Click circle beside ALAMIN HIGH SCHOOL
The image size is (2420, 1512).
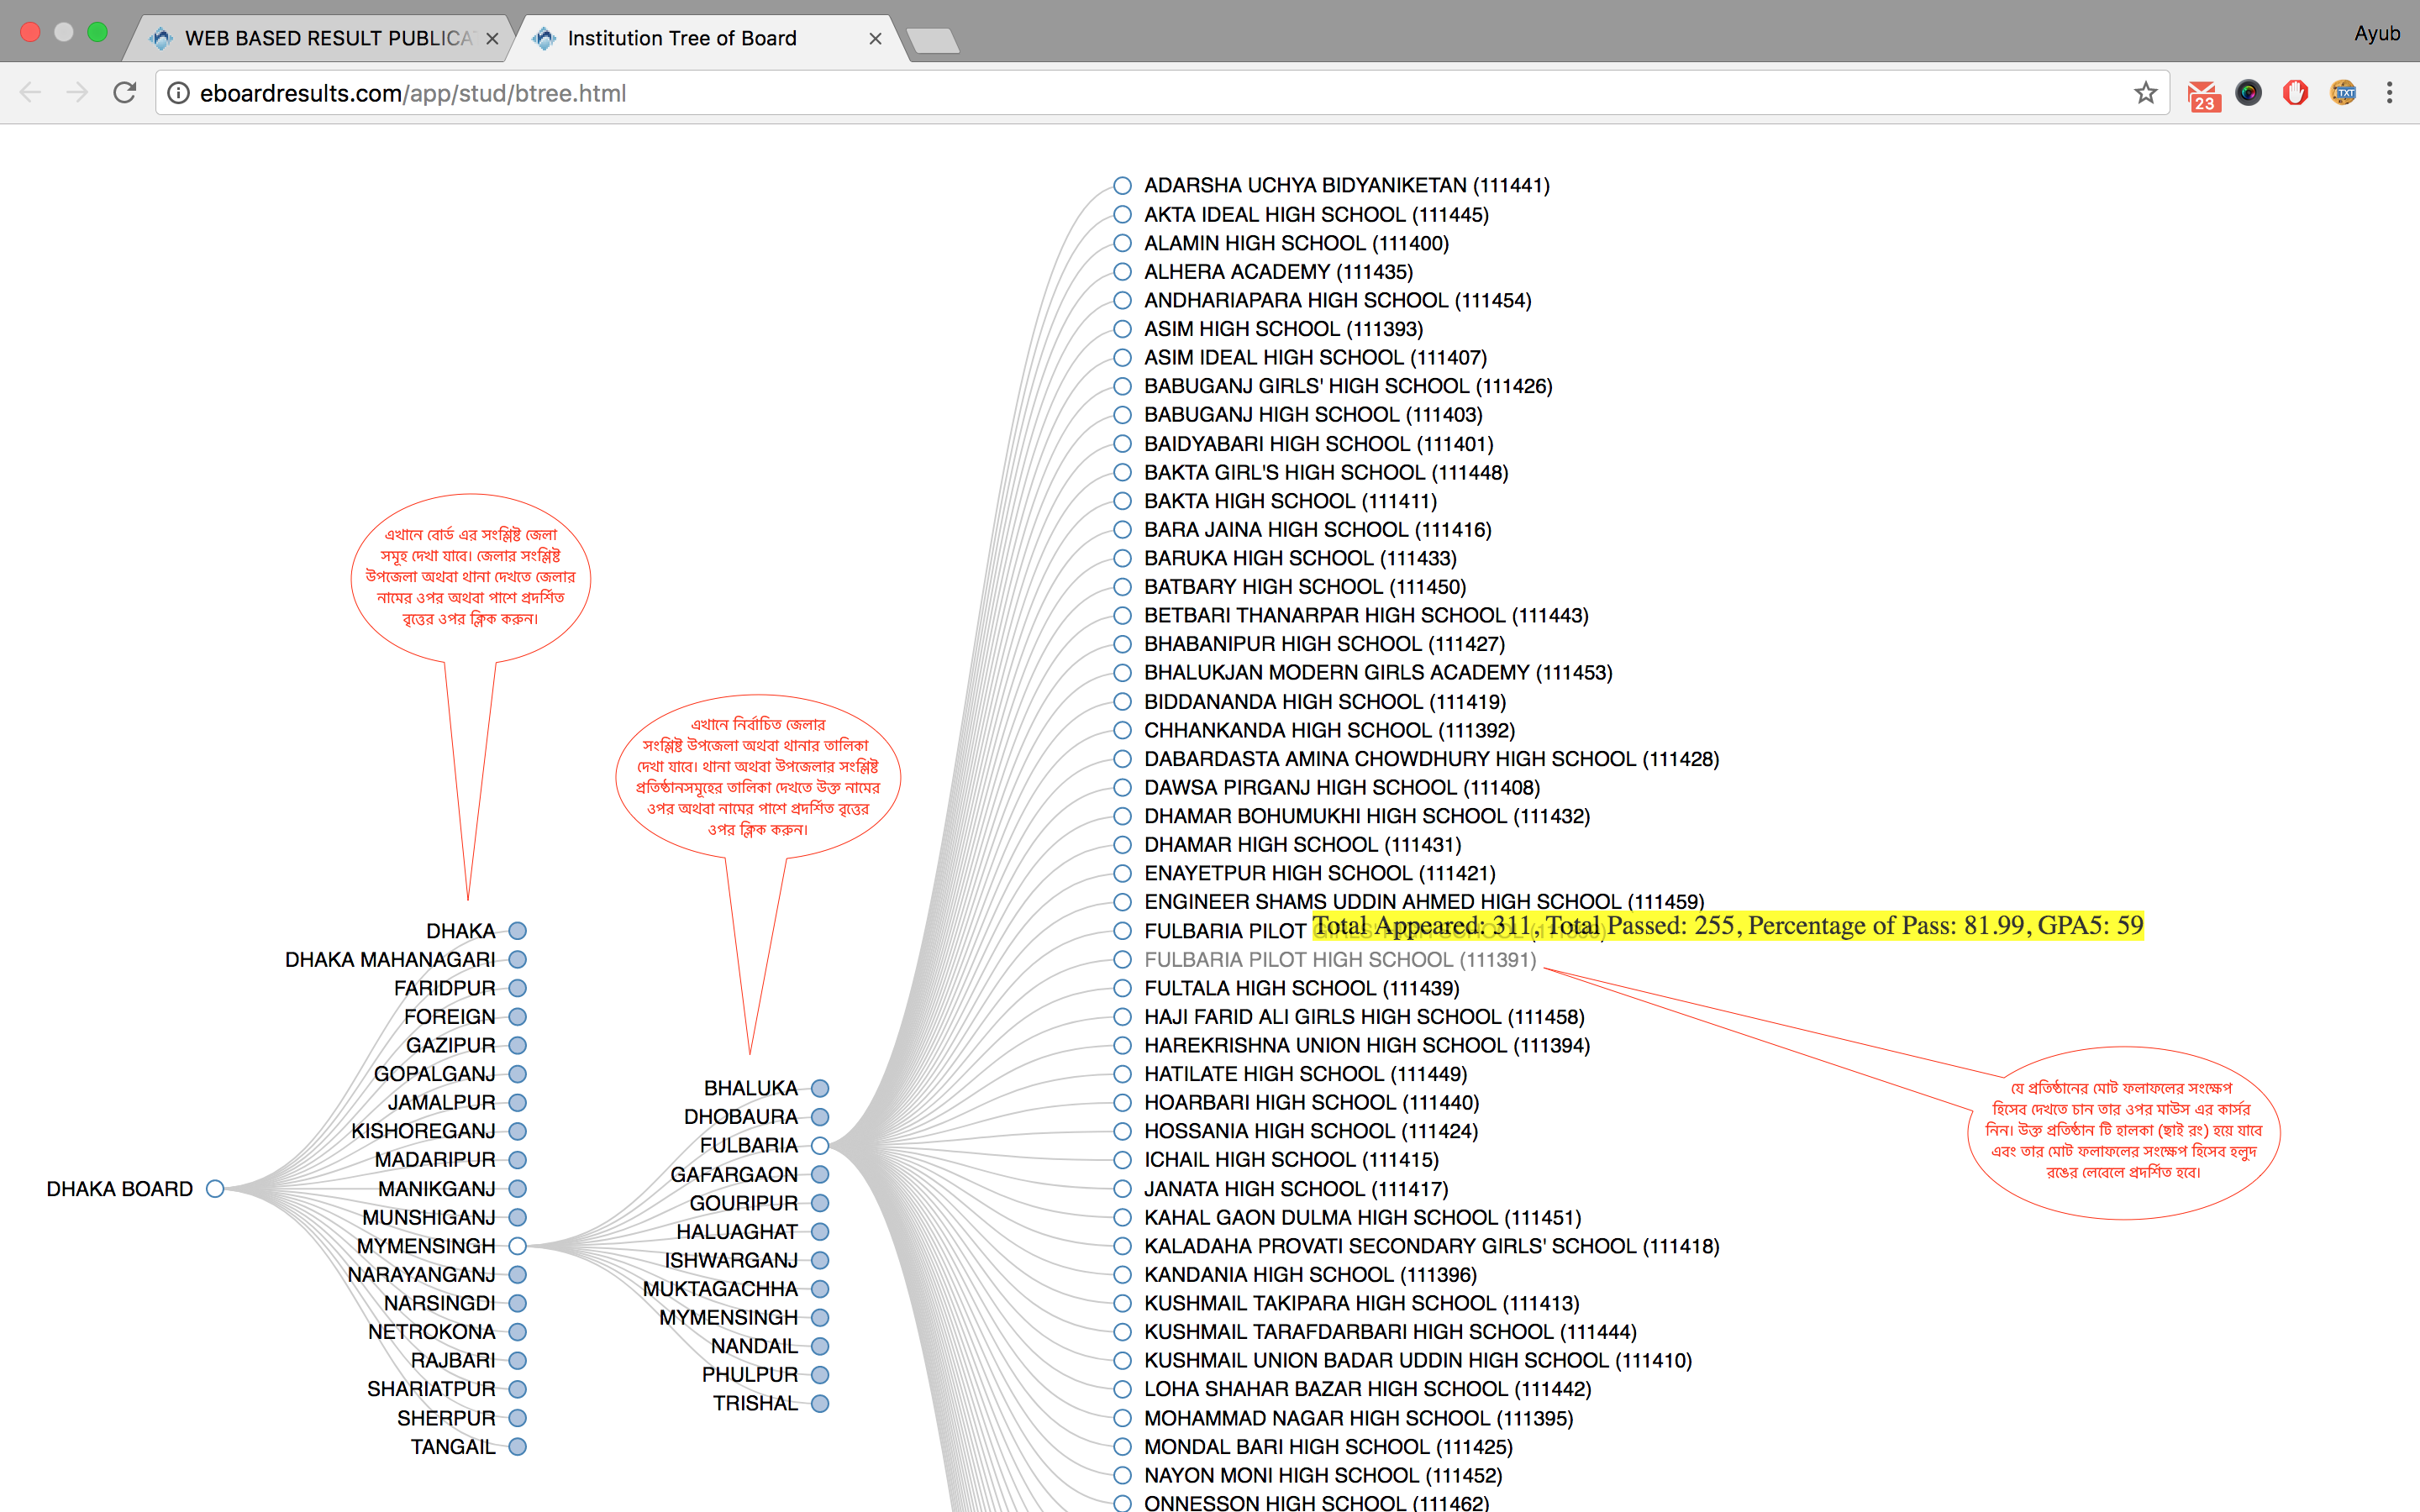pyautogui.click(x=1122, y=243)
